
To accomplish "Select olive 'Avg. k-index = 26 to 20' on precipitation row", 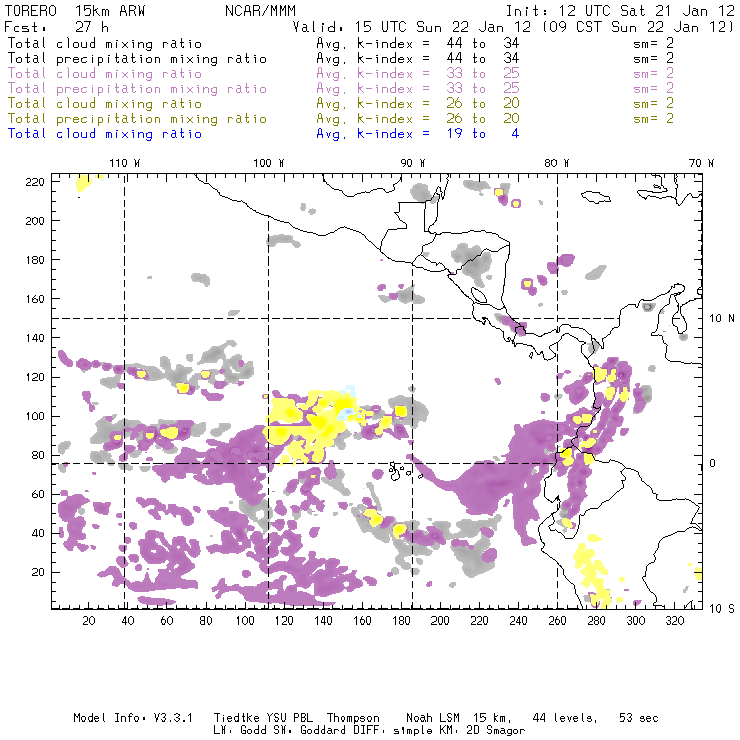I will [x=418, y=118].
